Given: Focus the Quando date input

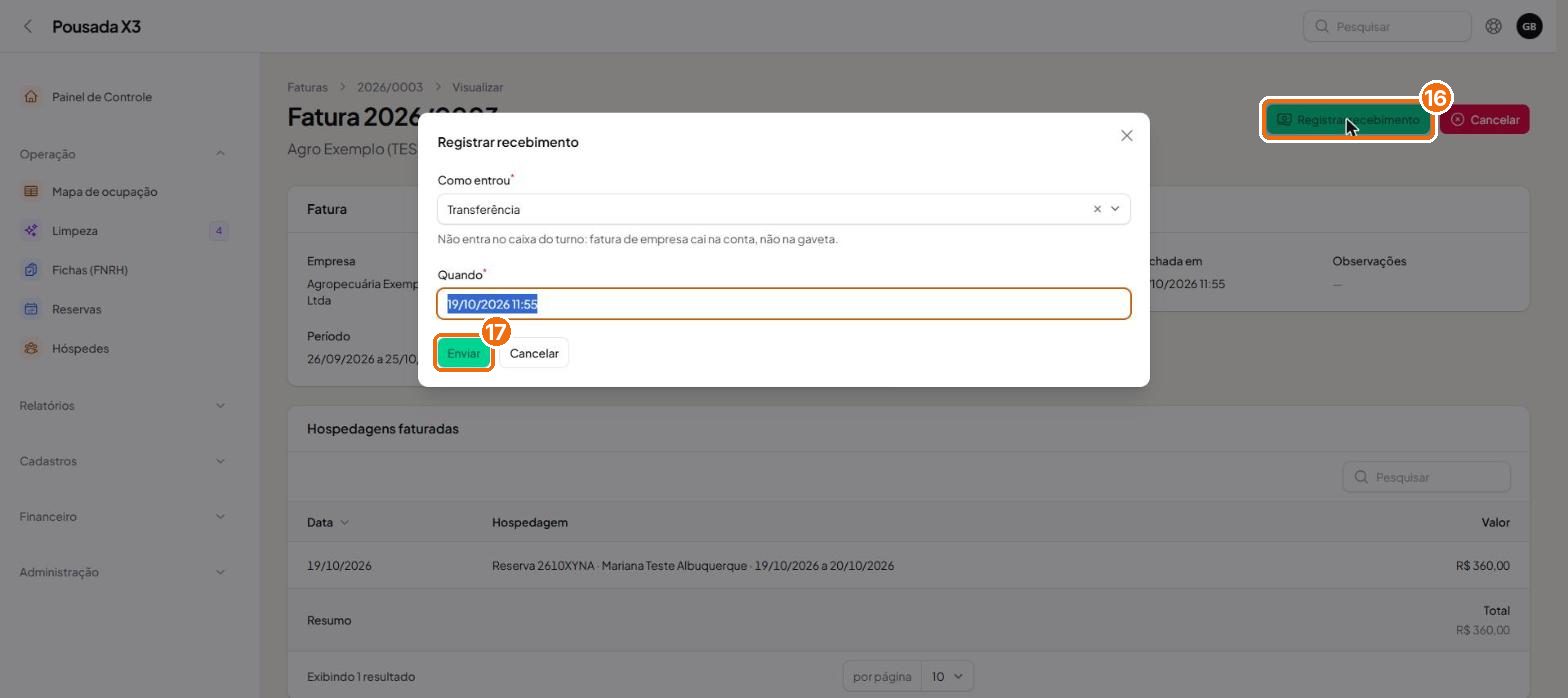Looking at the screenshot, I should 784,304.
